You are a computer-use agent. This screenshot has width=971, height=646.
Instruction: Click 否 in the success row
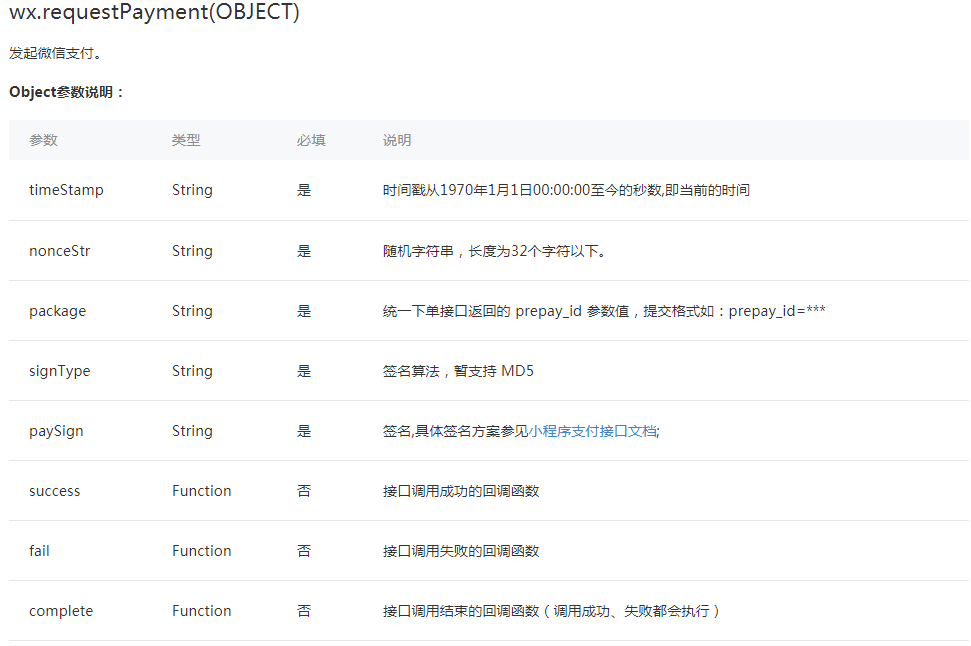(304, 491)
